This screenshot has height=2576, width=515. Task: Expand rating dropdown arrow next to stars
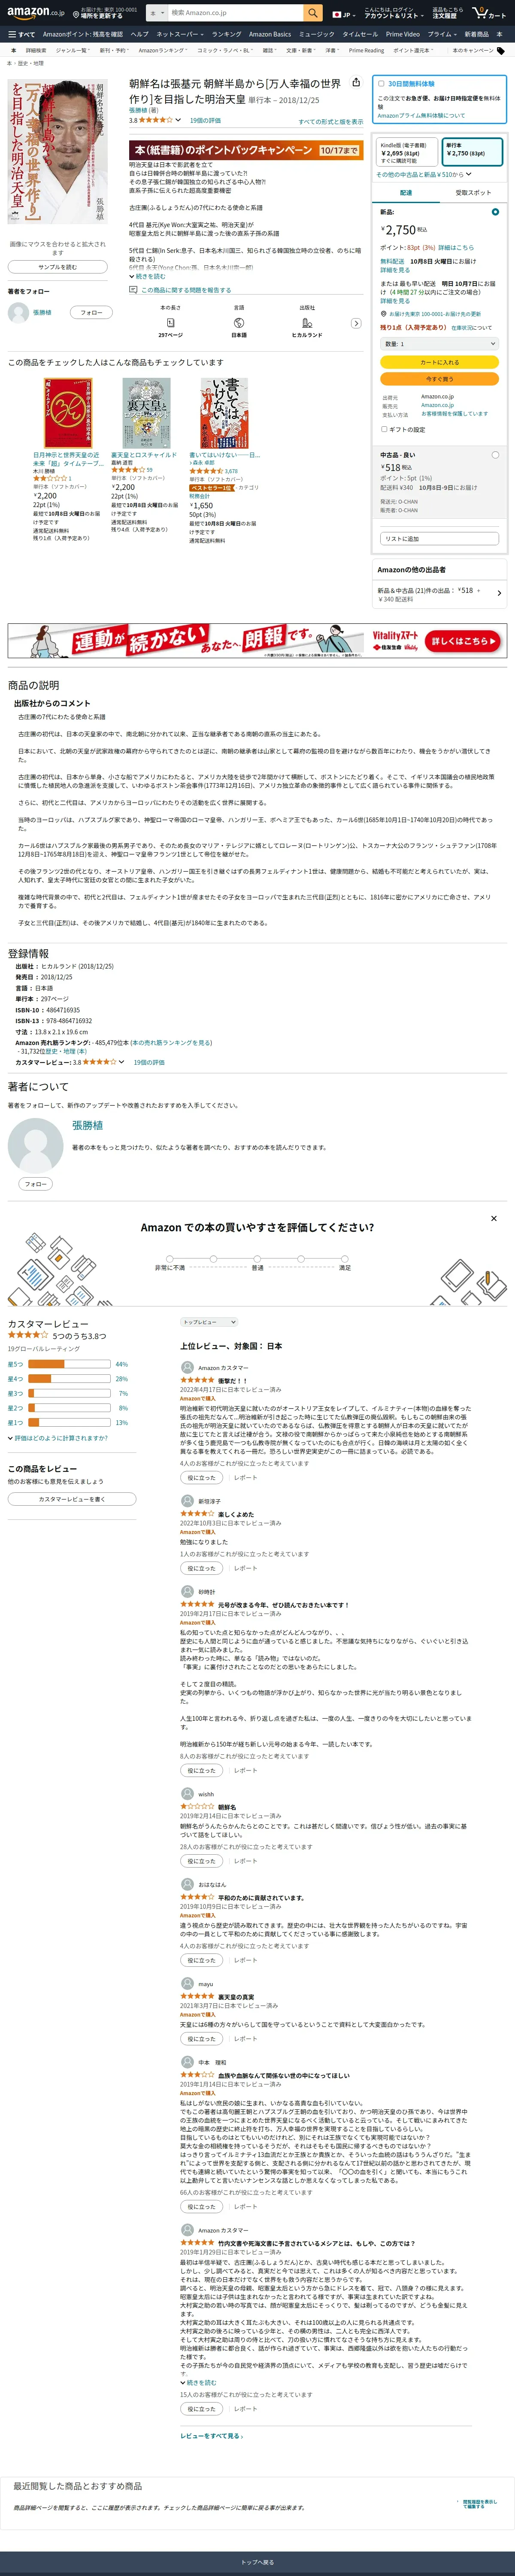178,120
